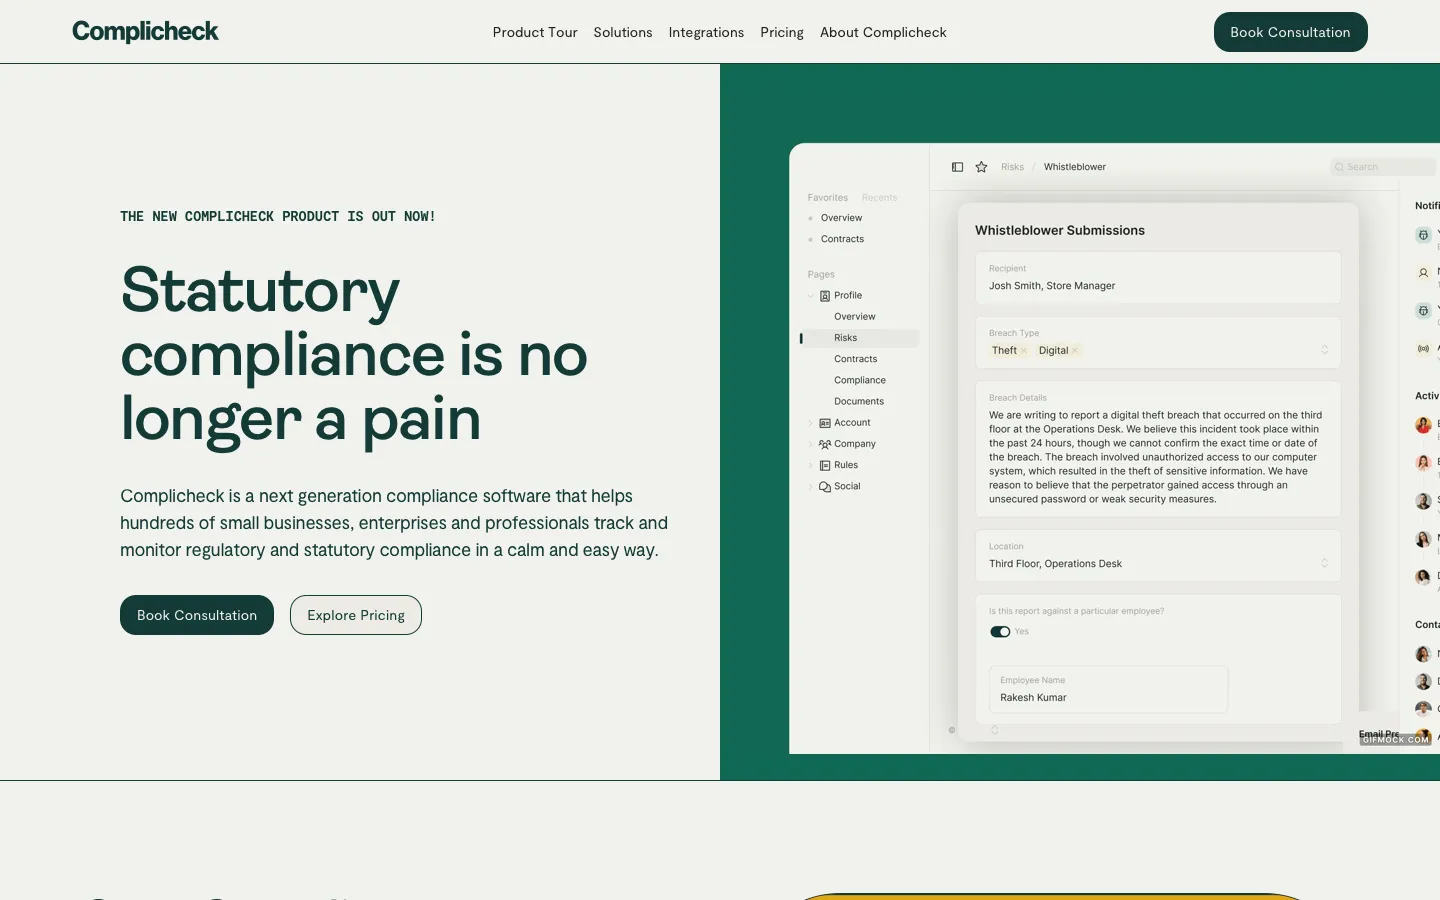Click Book Consultation in the header

pos(1290,32)
